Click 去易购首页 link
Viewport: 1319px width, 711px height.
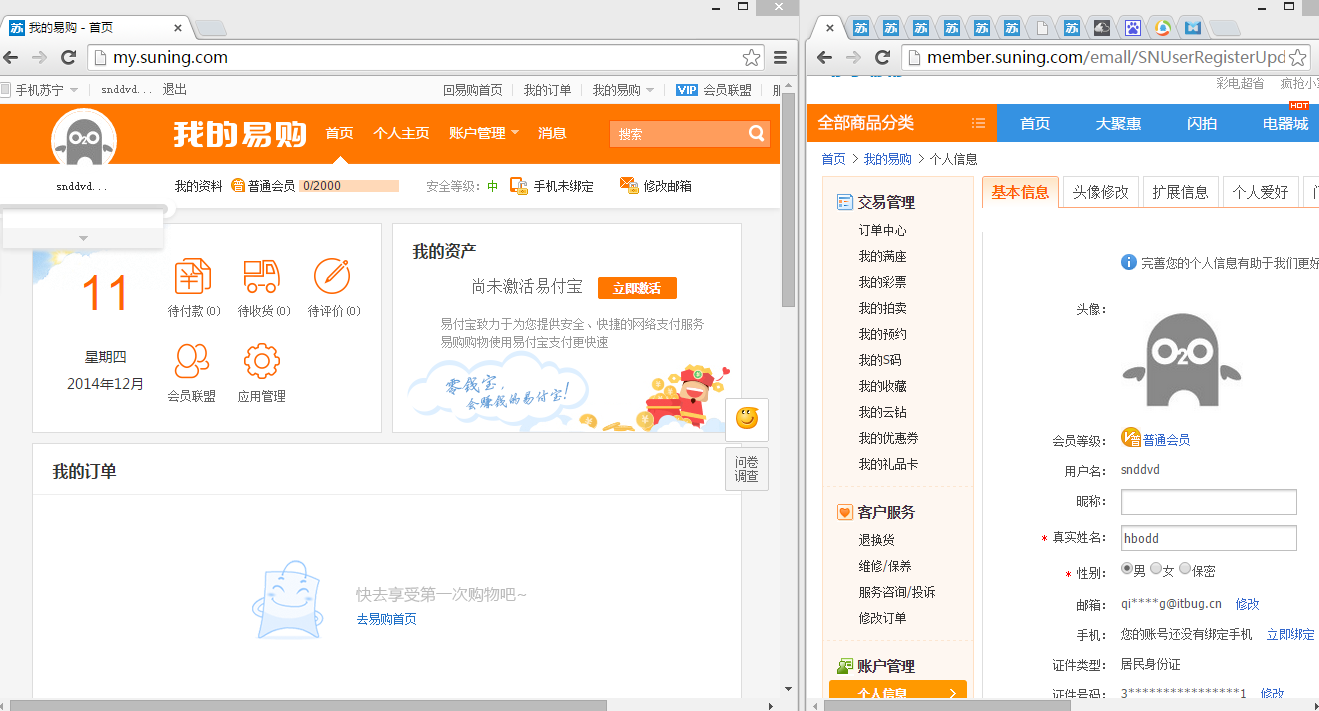(x=386, y=619)
